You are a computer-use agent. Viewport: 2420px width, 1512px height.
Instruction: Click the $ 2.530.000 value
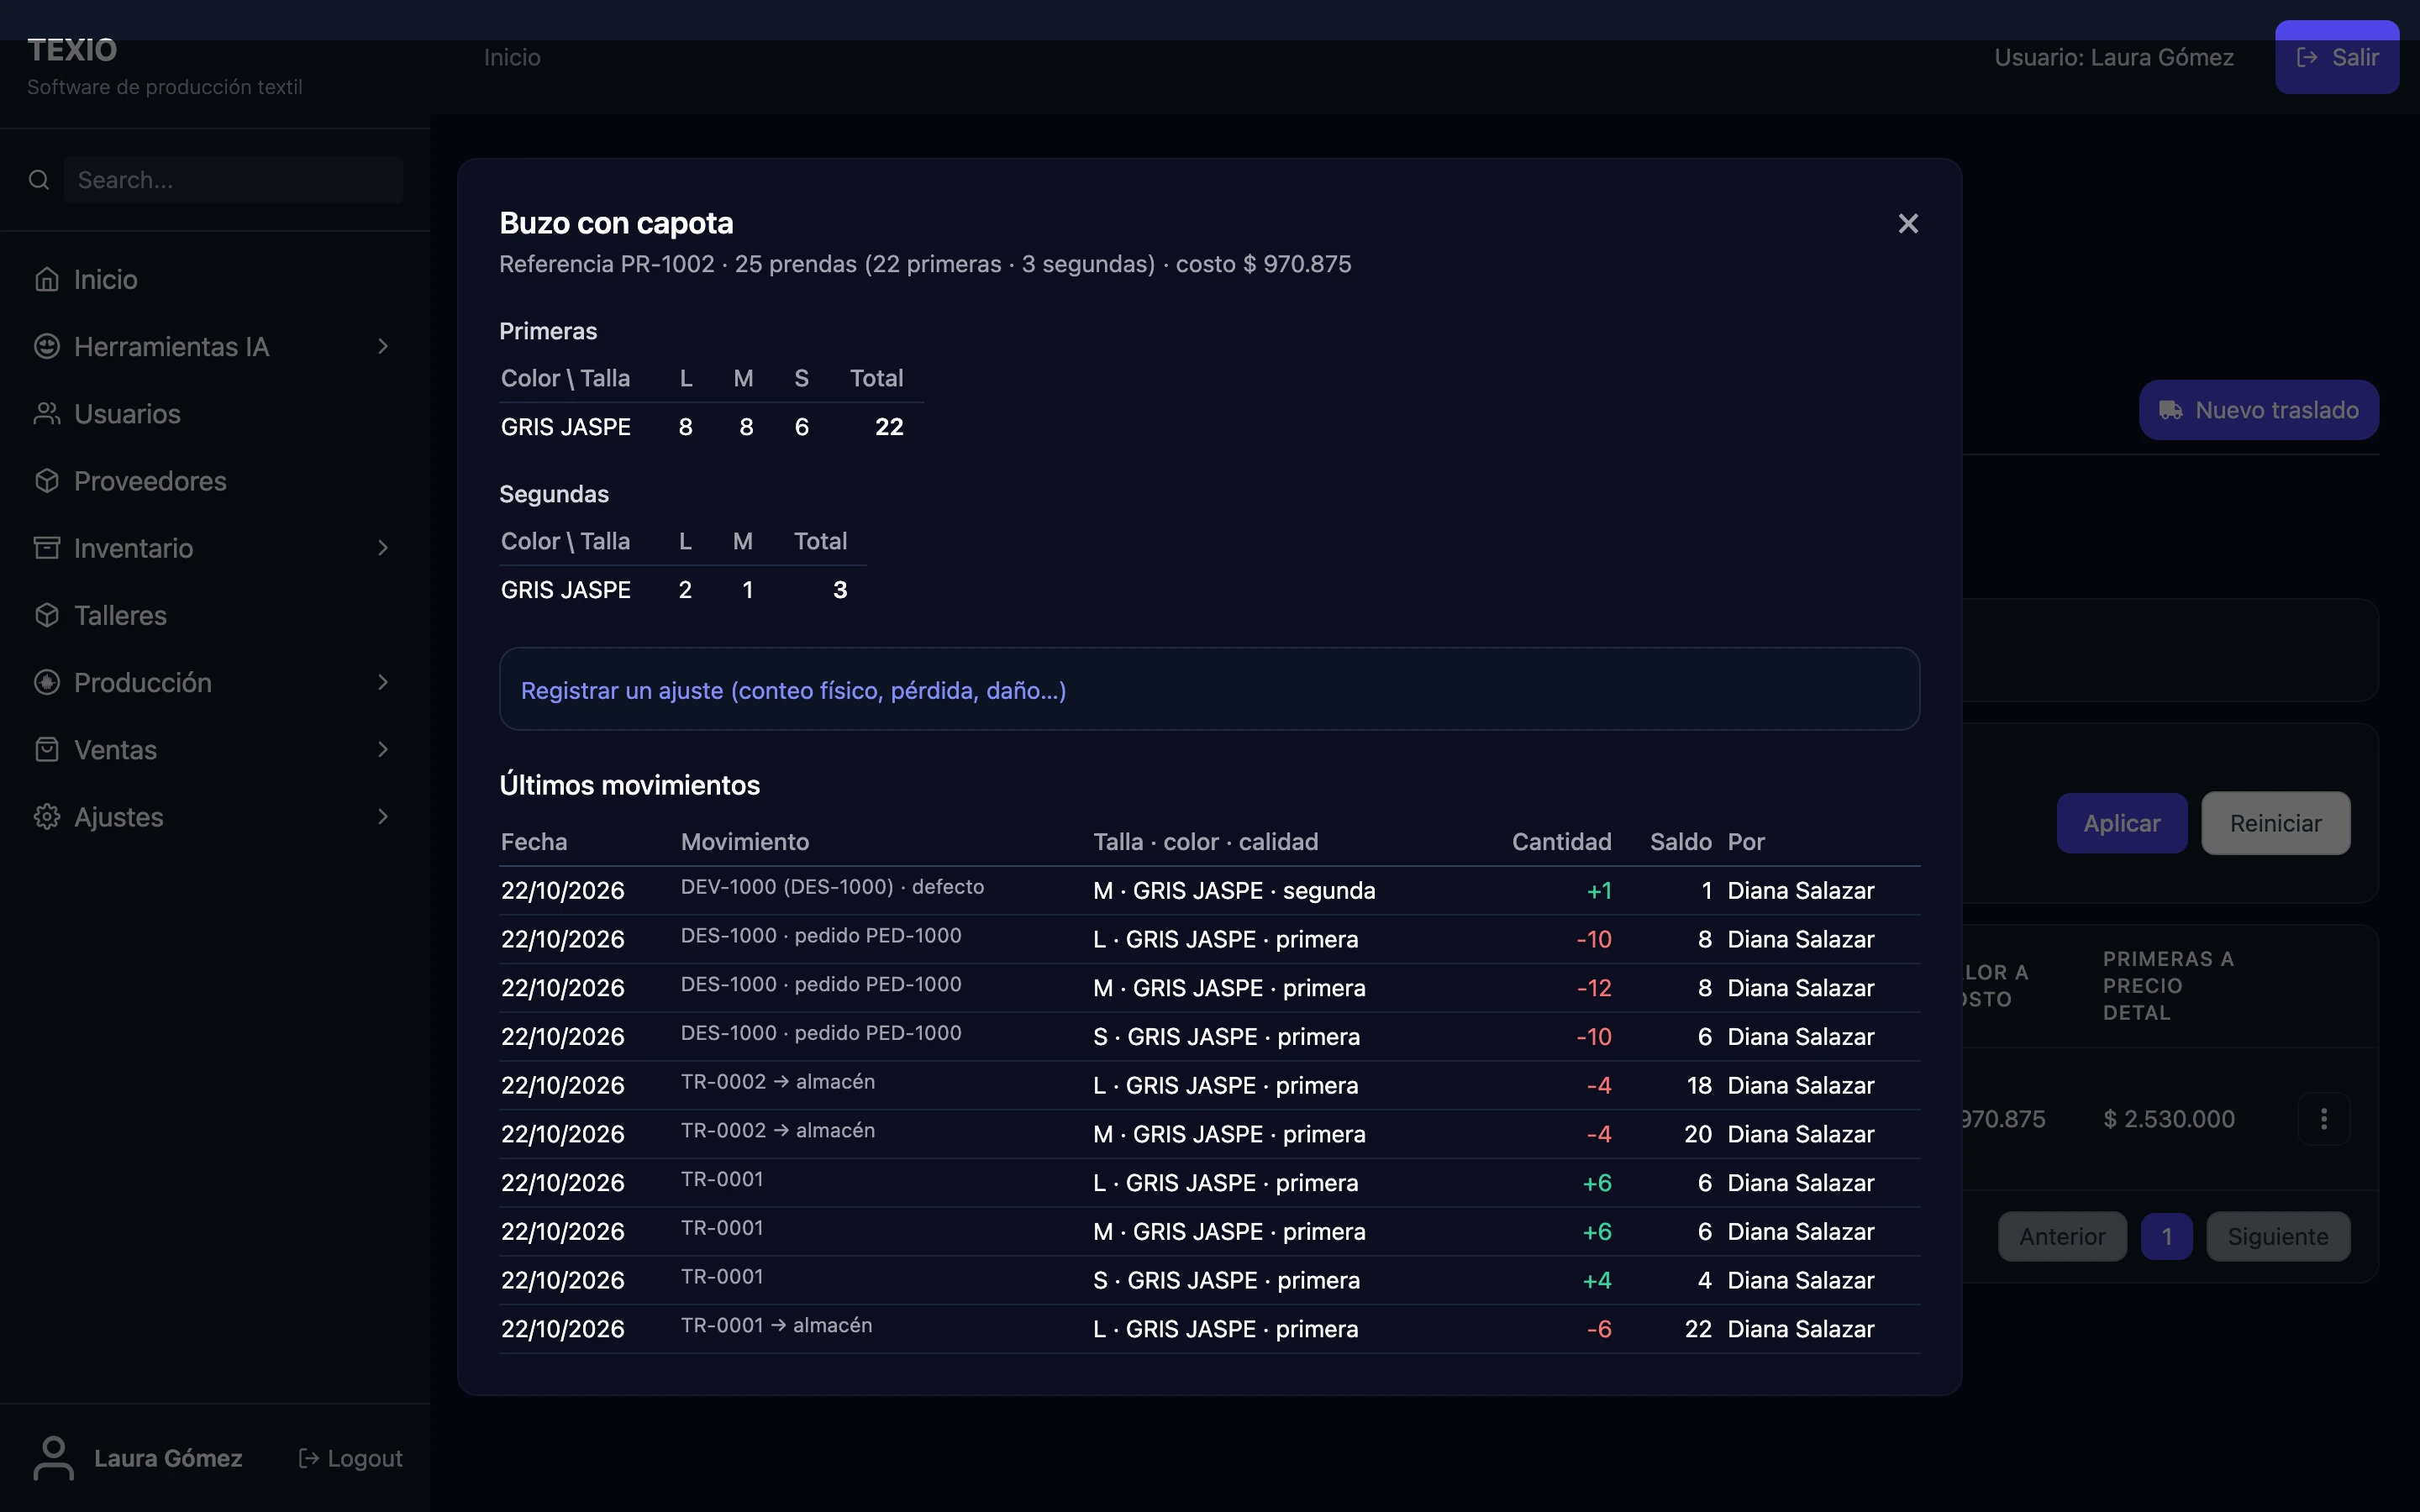[2168, 1118]
